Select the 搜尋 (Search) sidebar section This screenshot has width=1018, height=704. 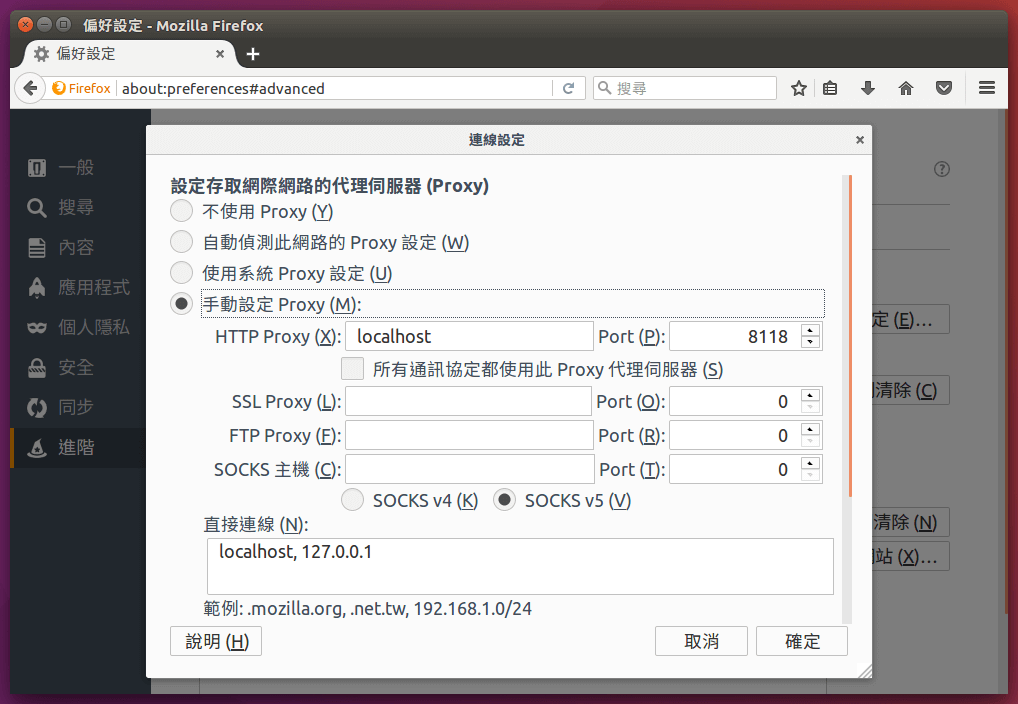[x=75, y=207]
